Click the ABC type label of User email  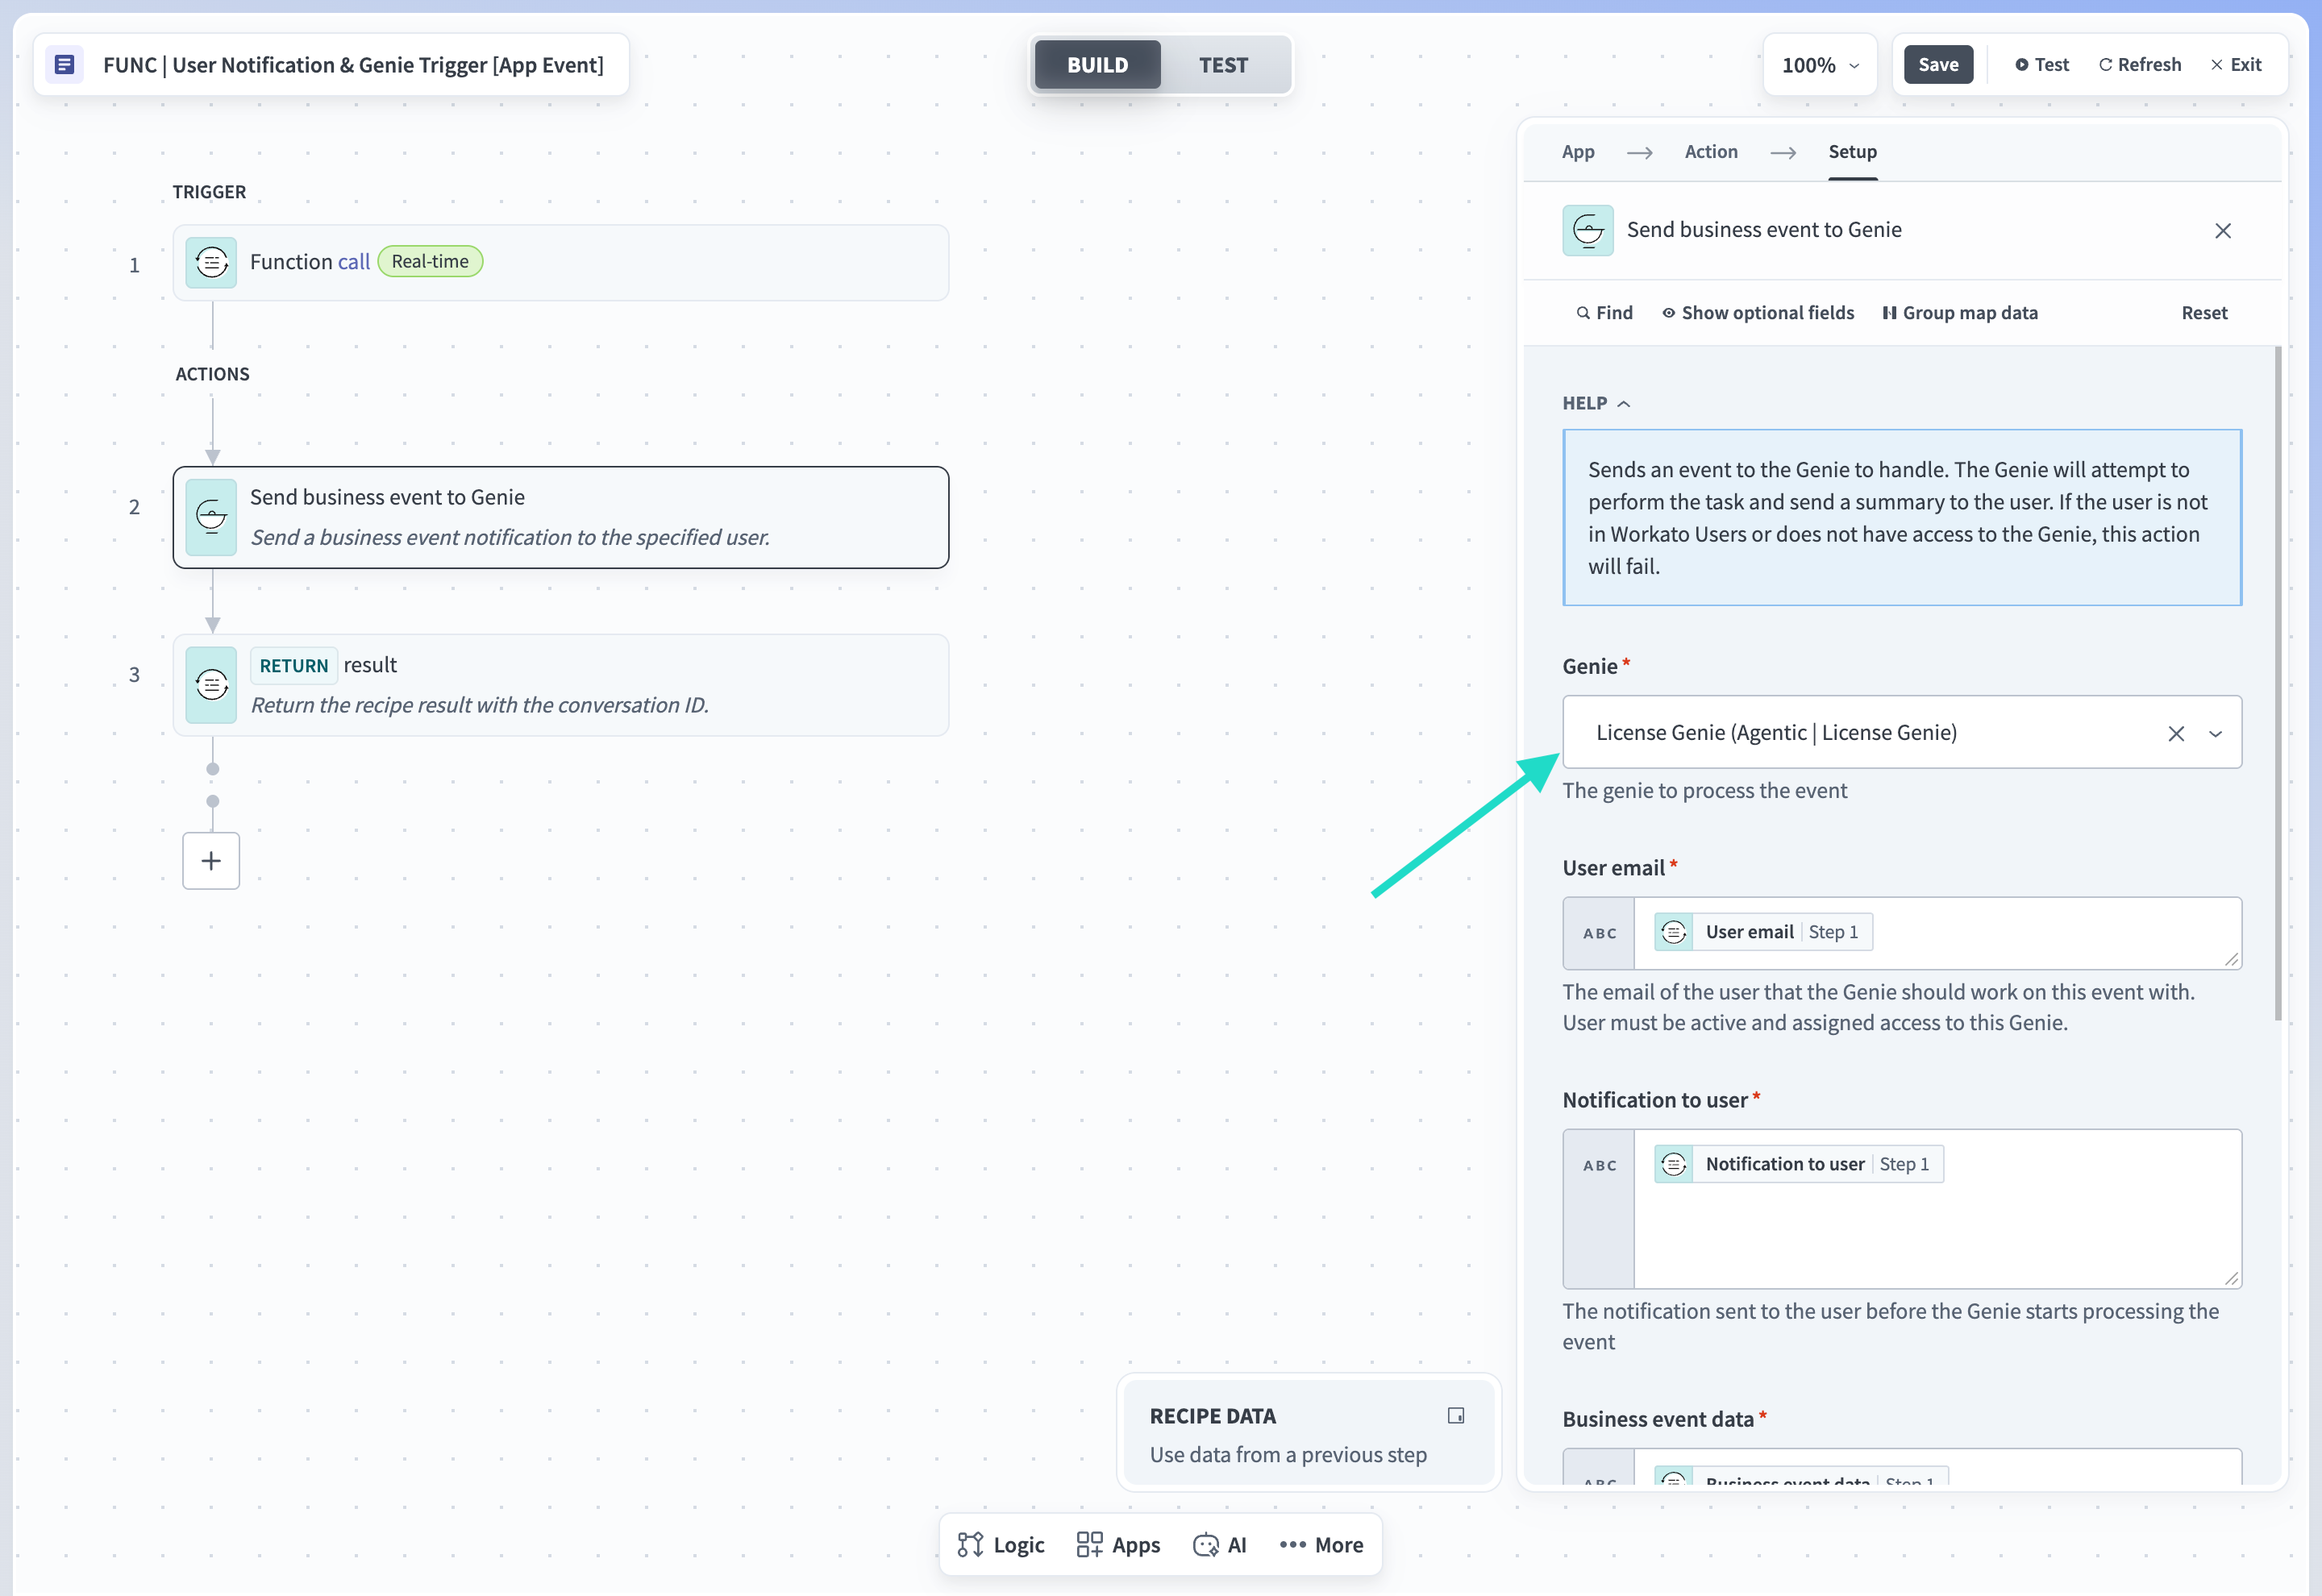point(1599,933)
